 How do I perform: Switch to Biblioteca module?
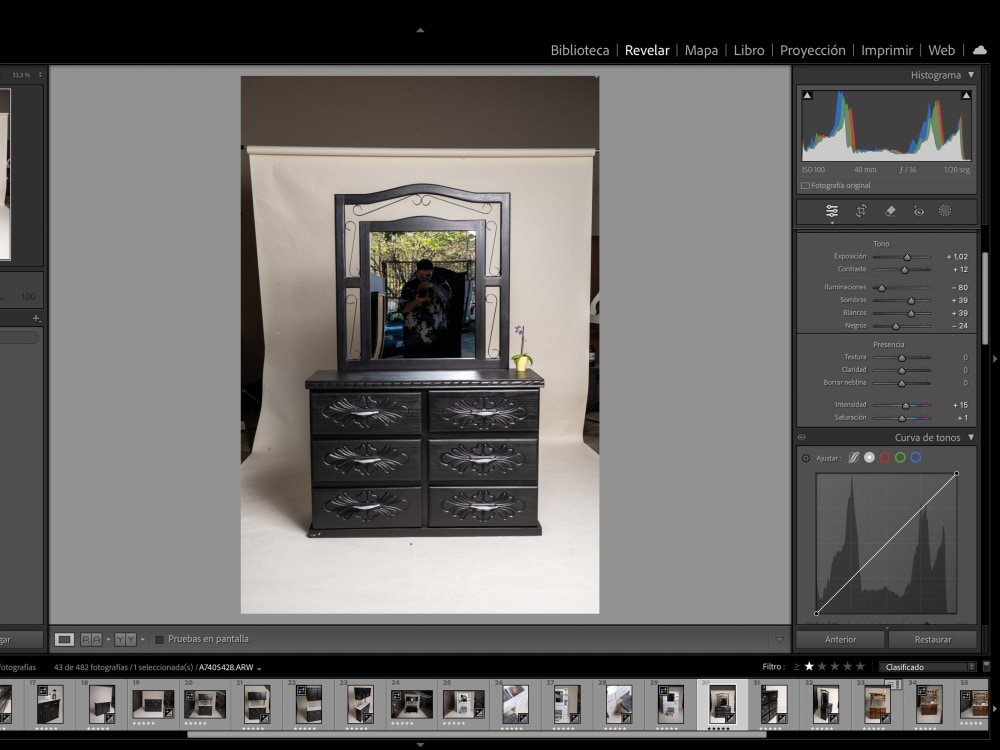[x=580, y=50]
